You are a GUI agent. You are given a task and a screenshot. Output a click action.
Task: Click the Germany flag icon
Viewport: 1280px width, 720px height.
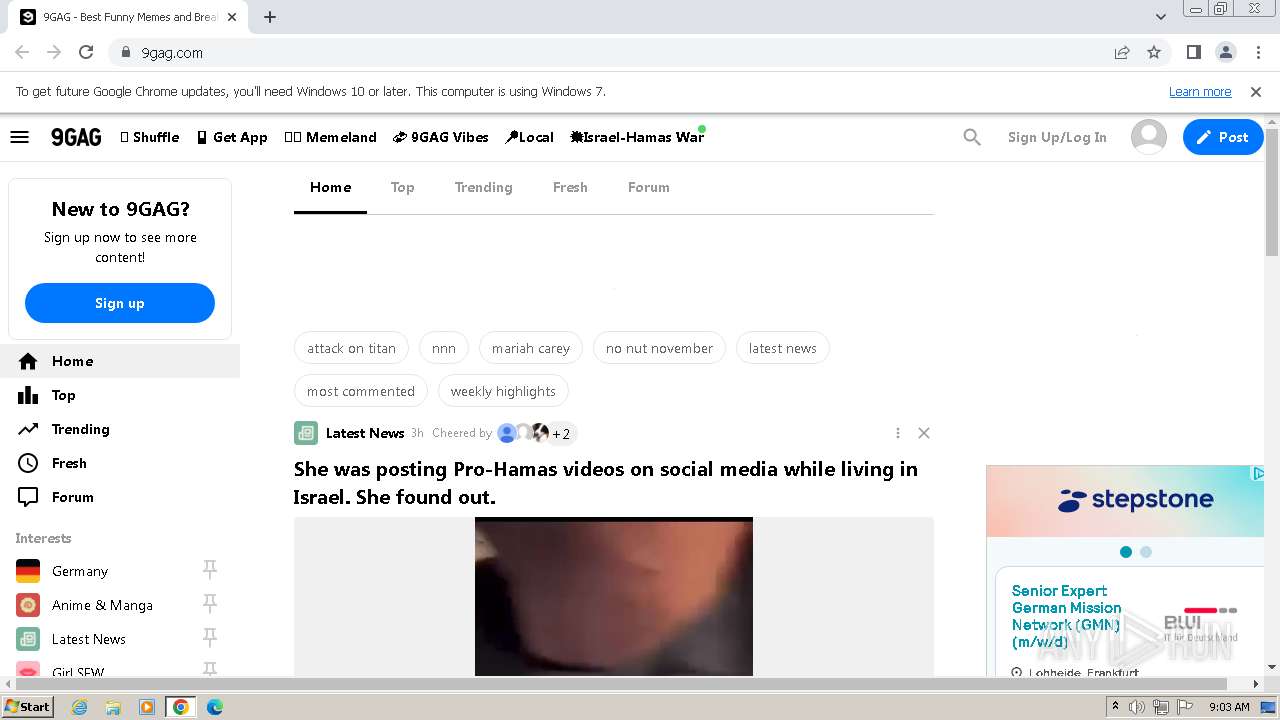(x=28, y=571)
